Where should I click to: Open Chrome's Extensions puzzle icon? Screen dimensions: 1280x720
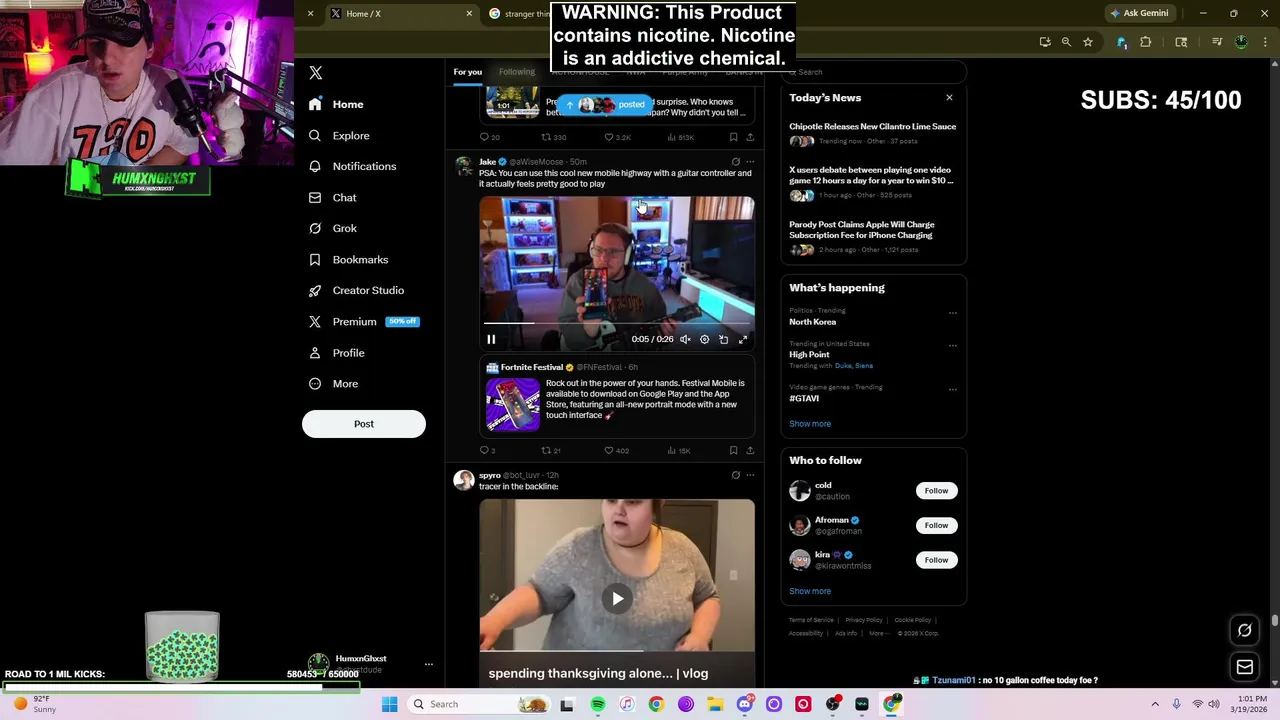(x=1146, y=42)
